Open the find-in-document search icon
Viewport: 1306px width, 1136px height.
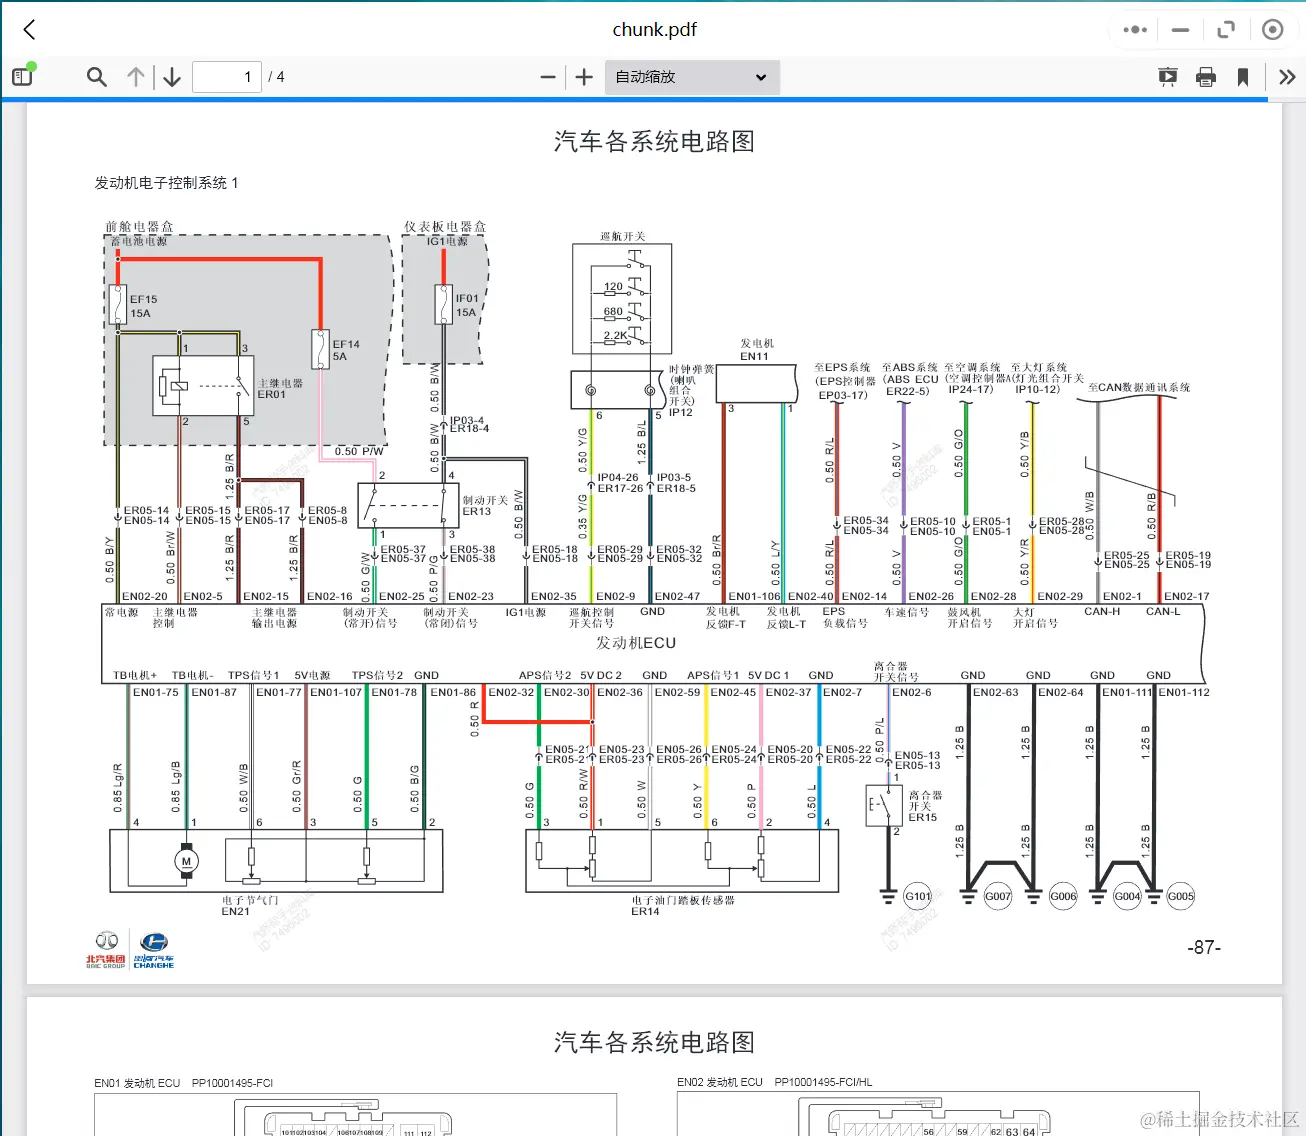(x=97, y=77)
